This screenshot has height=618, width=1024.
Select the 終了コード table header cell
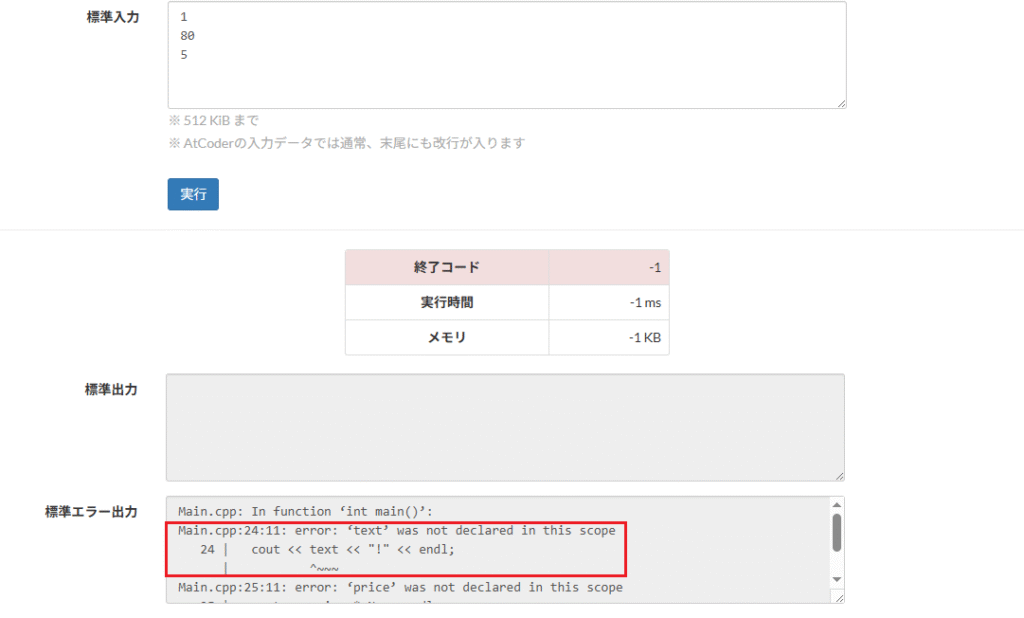(447, 267)
